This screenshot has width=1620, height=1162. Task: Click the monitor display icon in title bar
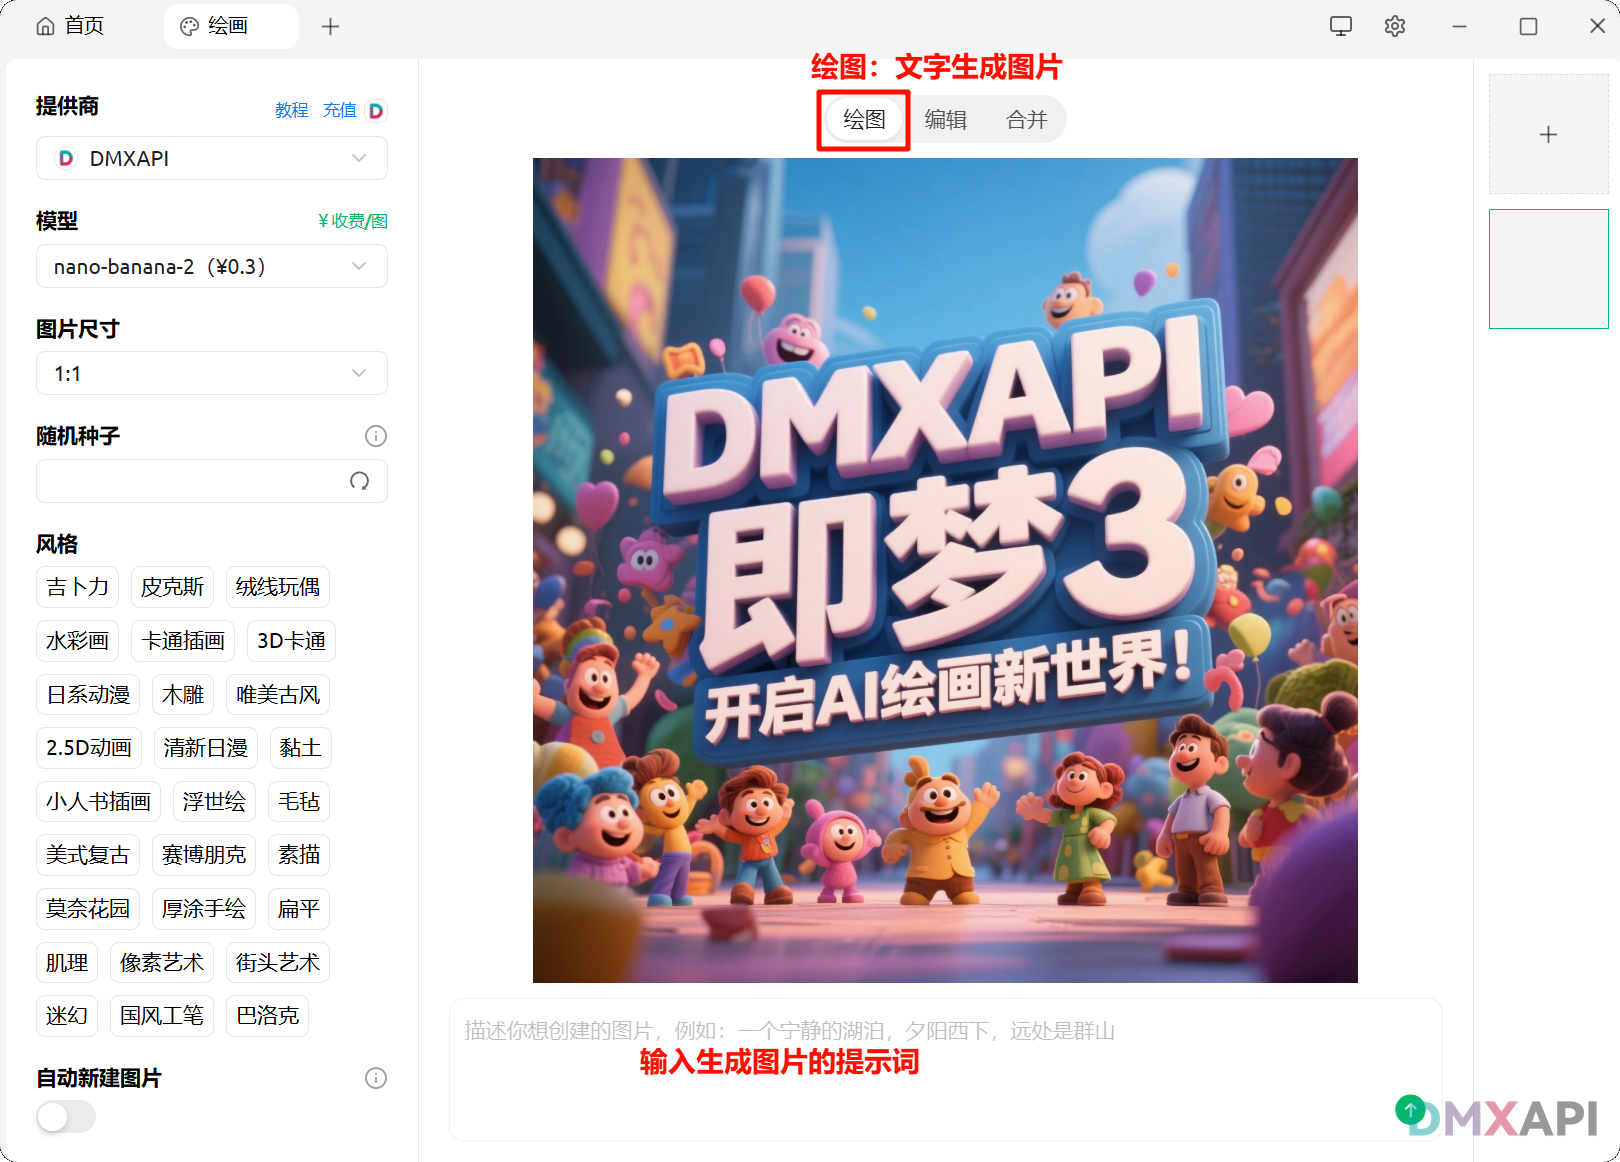coord(1341,26)
